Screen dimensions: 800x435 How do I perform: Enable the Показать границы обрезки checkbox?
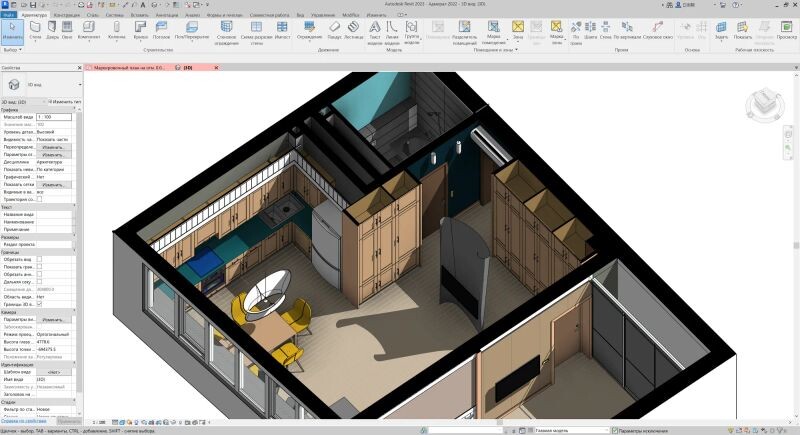pyautogui.click(x=39, y=268)
